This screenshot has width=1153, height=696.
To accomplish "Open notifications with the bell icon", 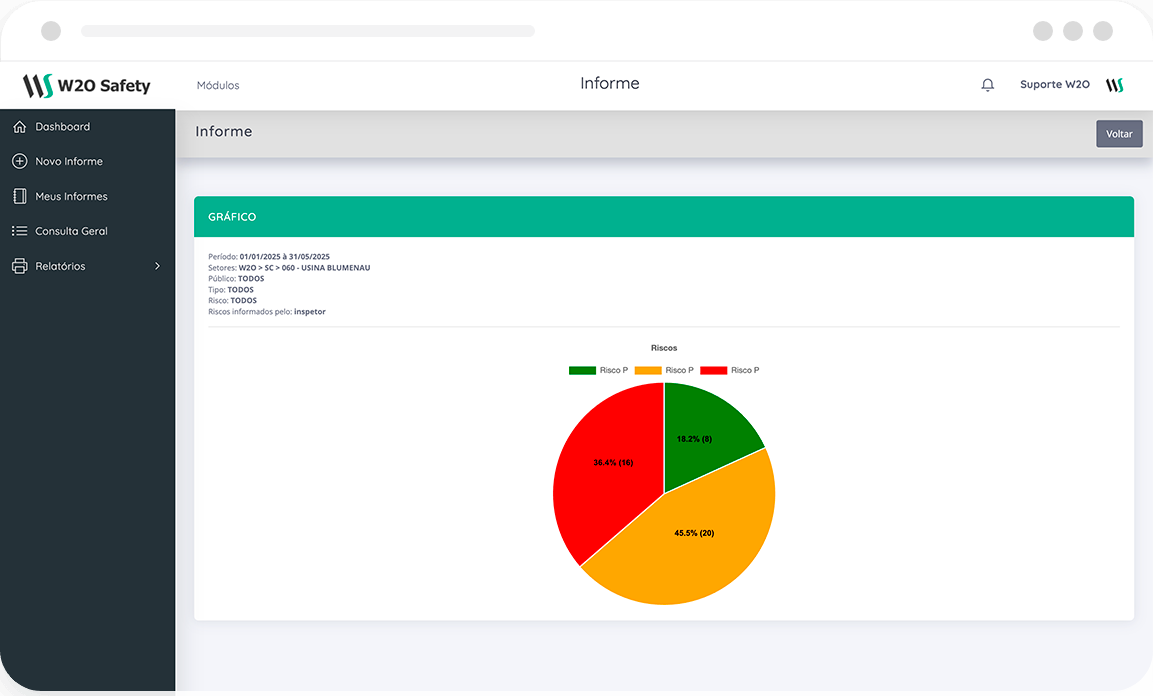I will coord(988,85).
